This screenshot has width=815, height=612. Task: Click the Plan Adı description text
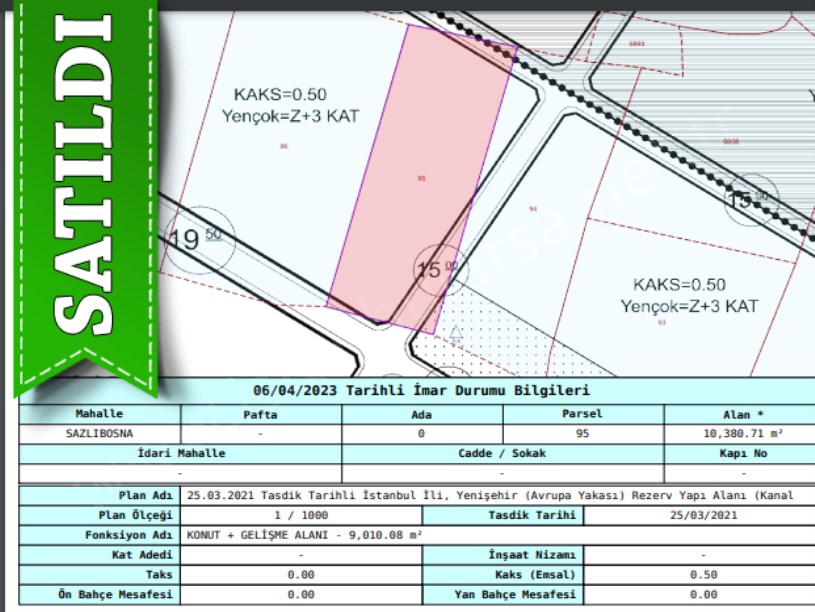click(498, 495)
